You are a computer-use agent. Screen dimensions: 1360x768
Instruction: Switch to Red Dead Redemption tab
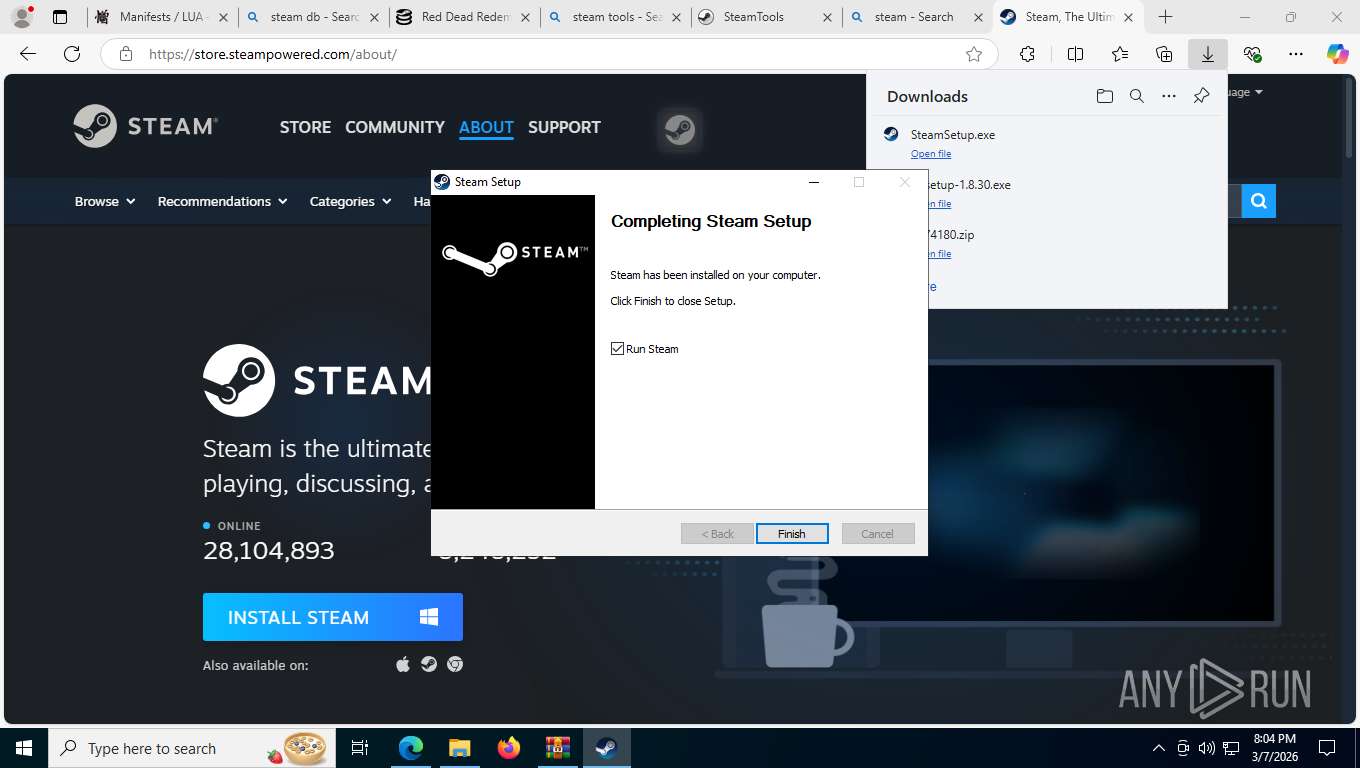pyautogui.click(x=464, y=17)
